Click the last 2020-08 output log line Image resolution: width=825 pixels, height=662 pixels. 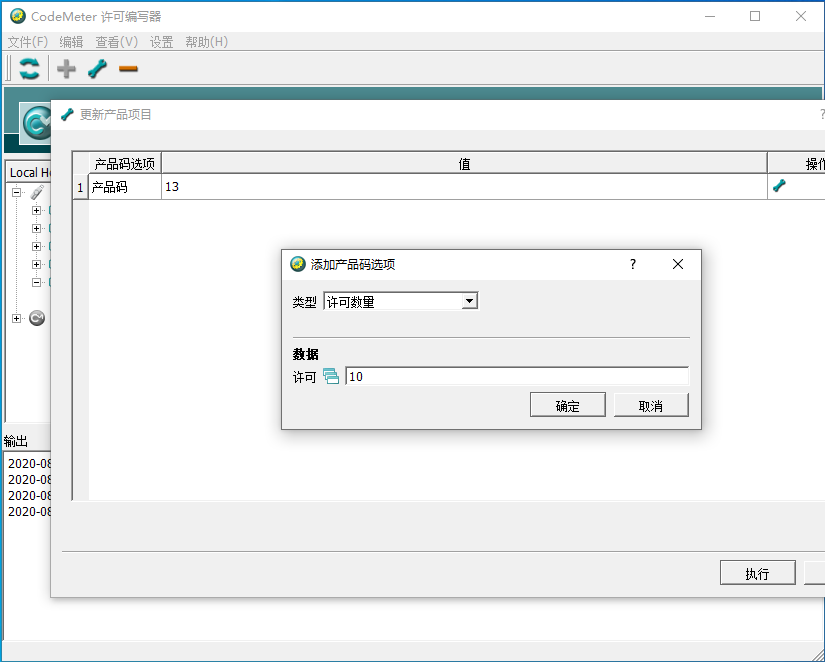coord(29,511)
